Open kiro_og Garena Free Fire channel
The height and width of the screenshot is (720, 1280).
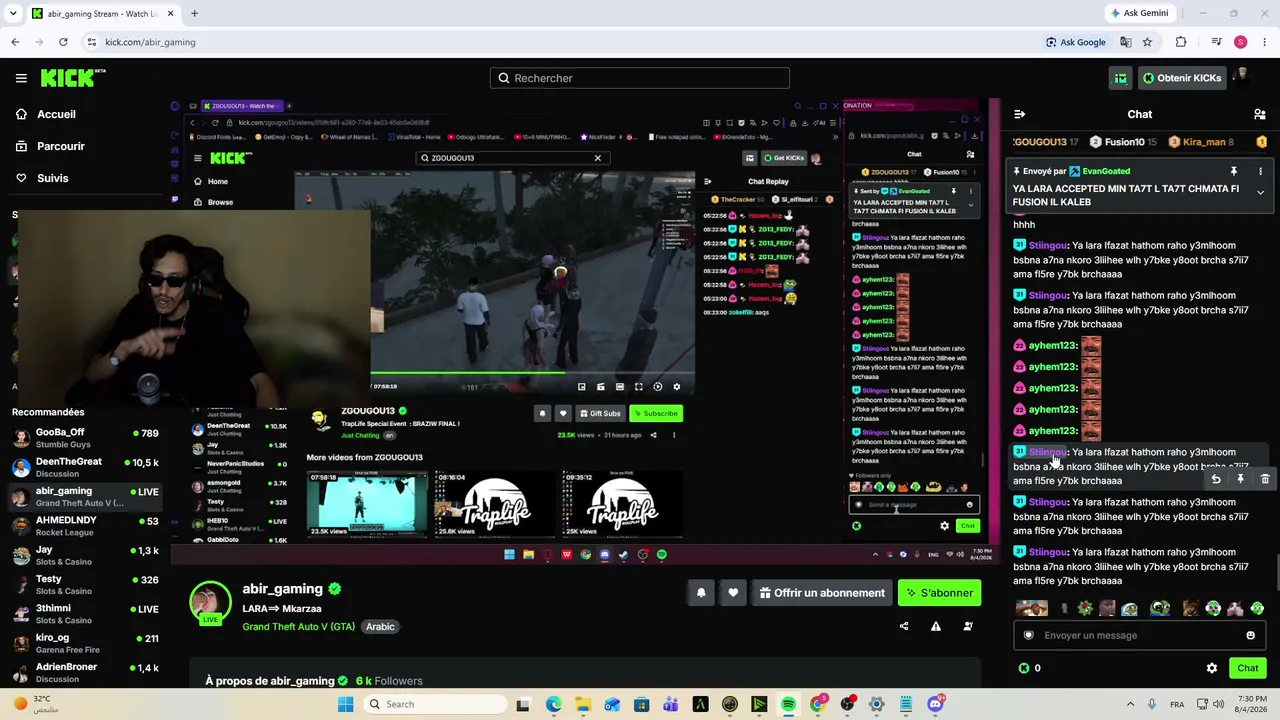coord(85,643)
